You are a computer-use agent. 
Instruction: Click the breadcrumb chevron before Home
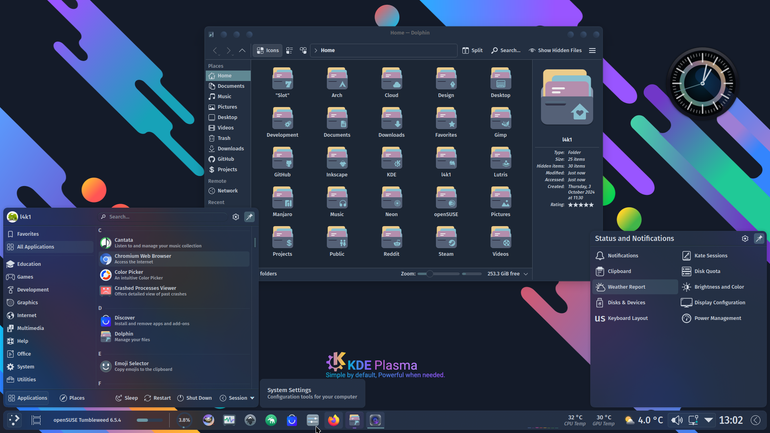(316, 50)
